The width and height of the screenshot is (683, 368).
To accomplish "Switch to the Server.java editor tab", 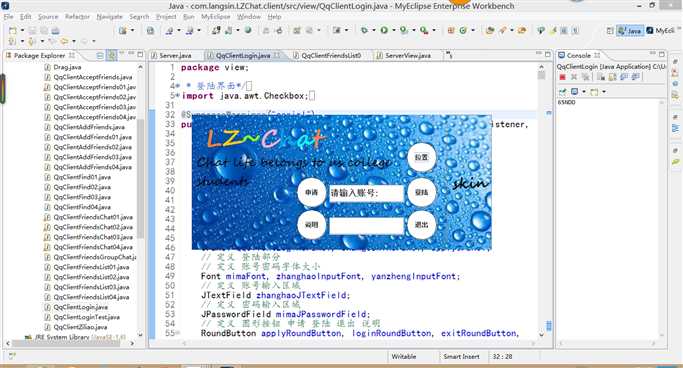I will pos(171,55).
